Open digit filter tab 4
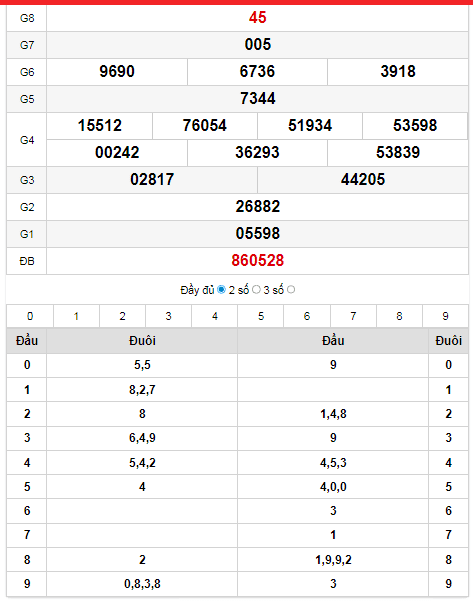The image size is (473, 604). pos(215,316)
